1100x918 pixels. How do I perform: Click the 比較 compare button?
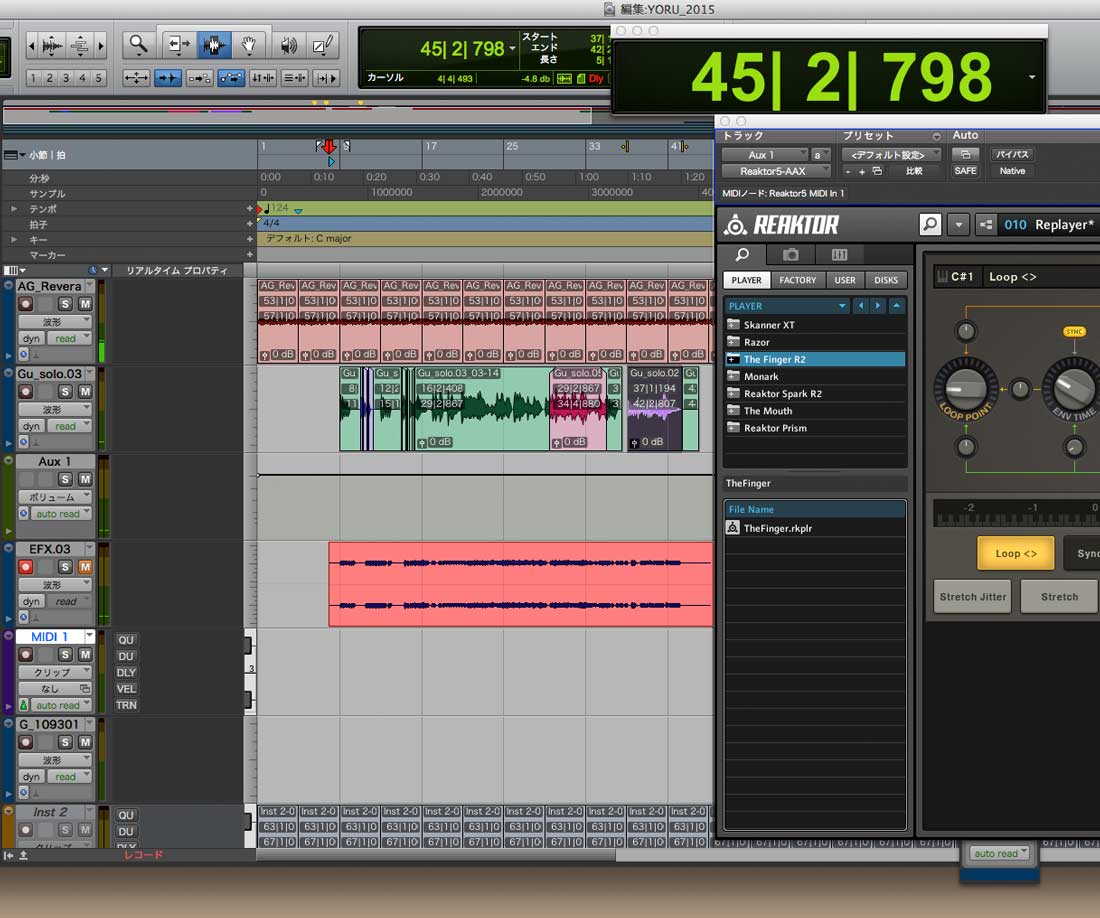(x=914, y=171)
